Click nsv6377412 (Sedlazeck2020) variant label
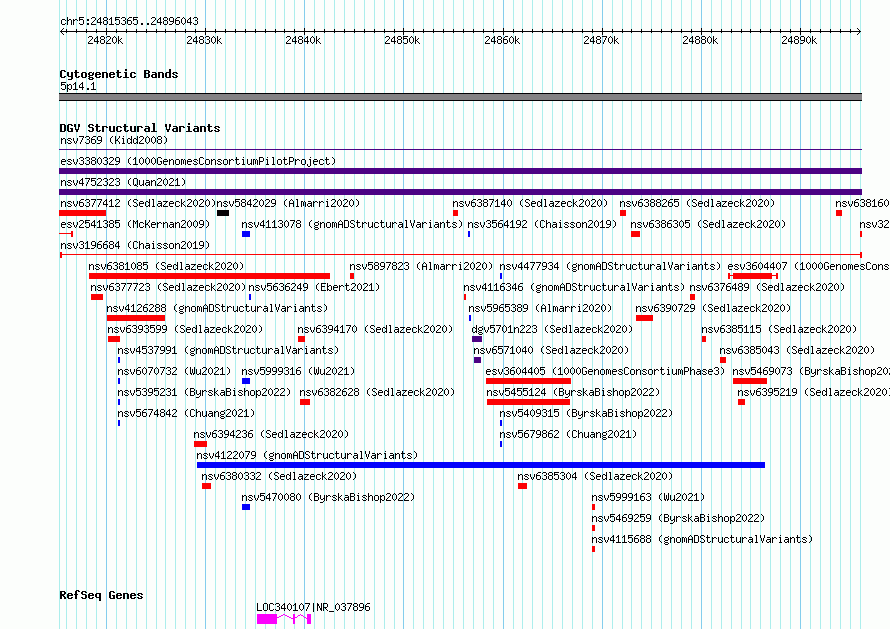The width and height of the screenshot is (890, 629). pyautogui.click(x=138, y=203)
